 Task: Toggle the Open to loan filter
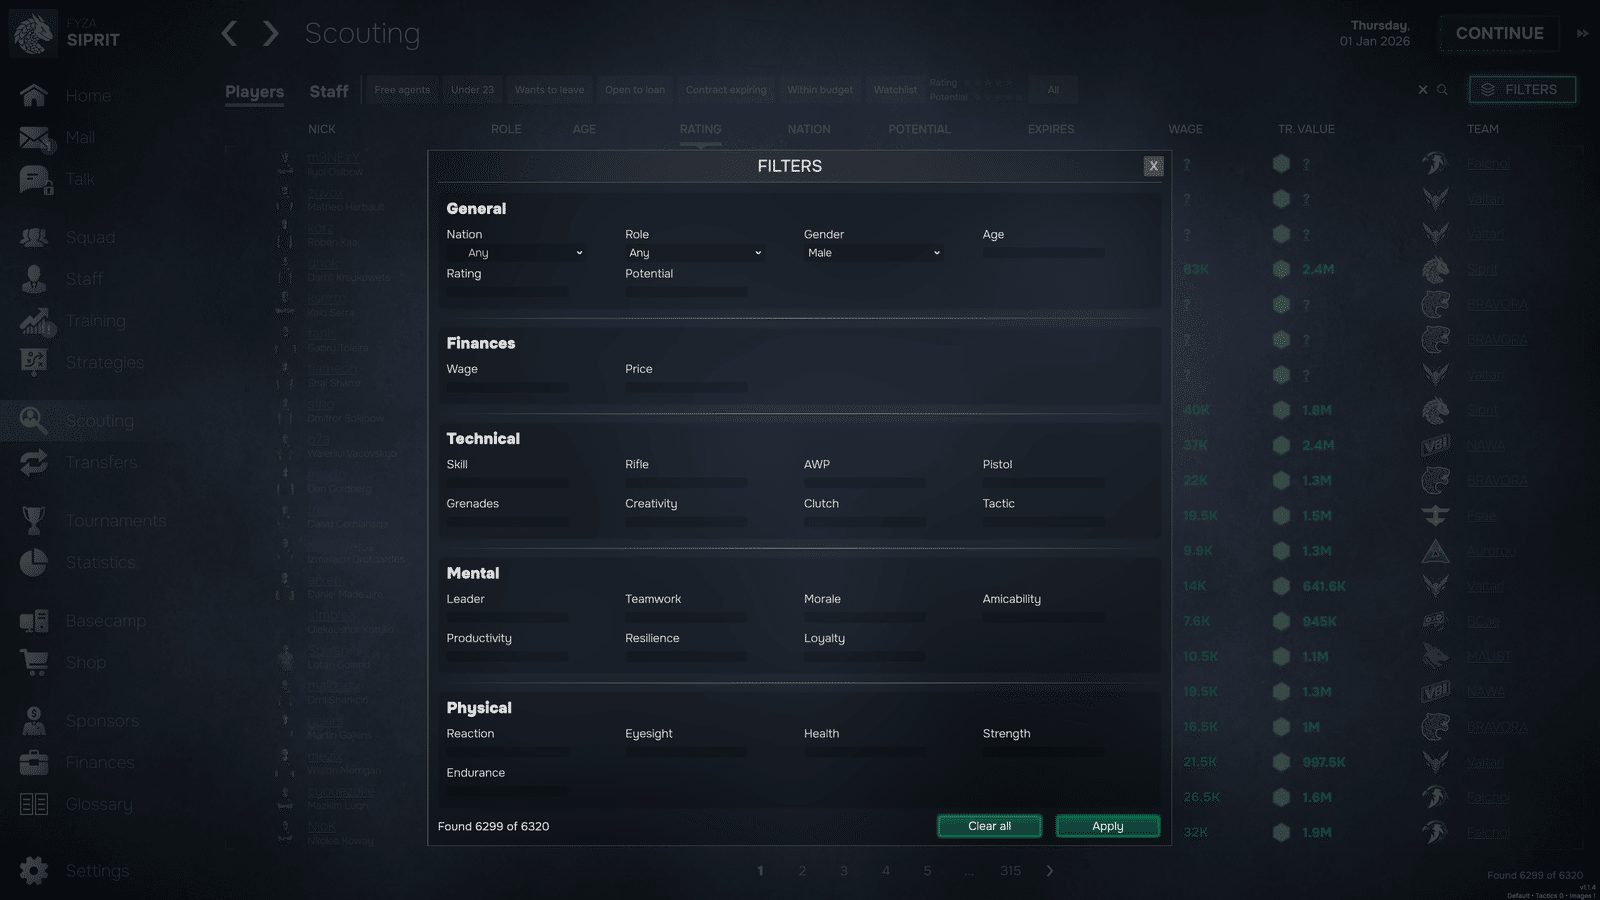tap(635, 90)
